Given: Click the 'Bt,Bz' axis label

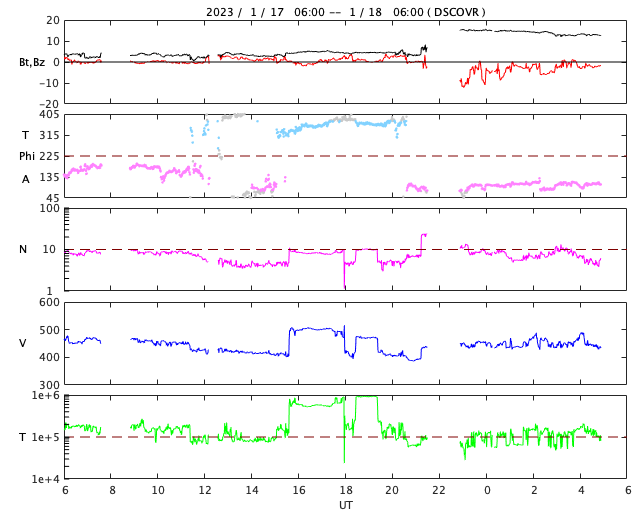Looking at the screenshot, I should pos(32,62).
